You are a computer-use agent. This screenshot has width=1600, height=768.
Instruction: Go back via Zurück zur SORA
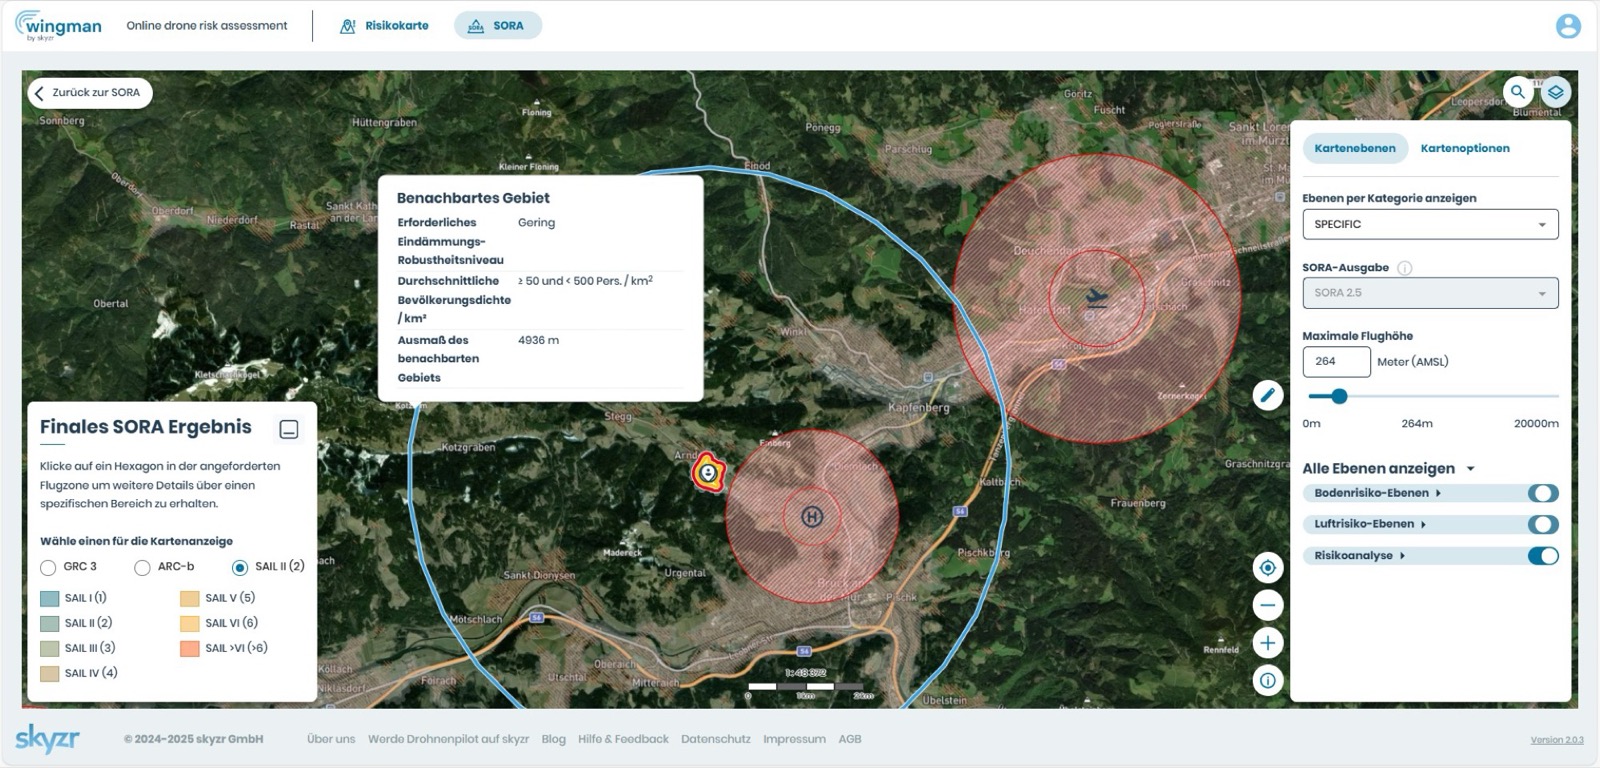pos(89,93)
